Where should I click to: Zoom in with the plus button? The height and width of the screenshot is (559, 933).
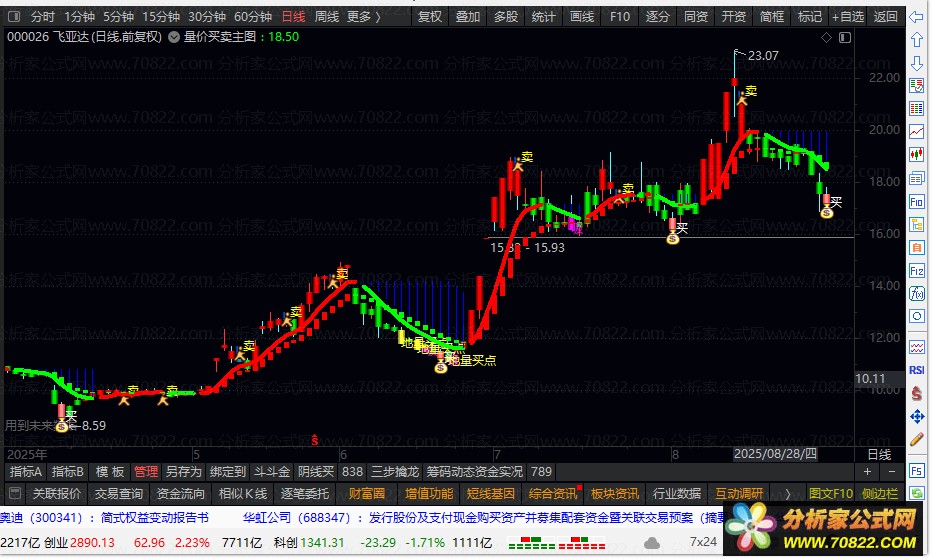tap(867, 471)
